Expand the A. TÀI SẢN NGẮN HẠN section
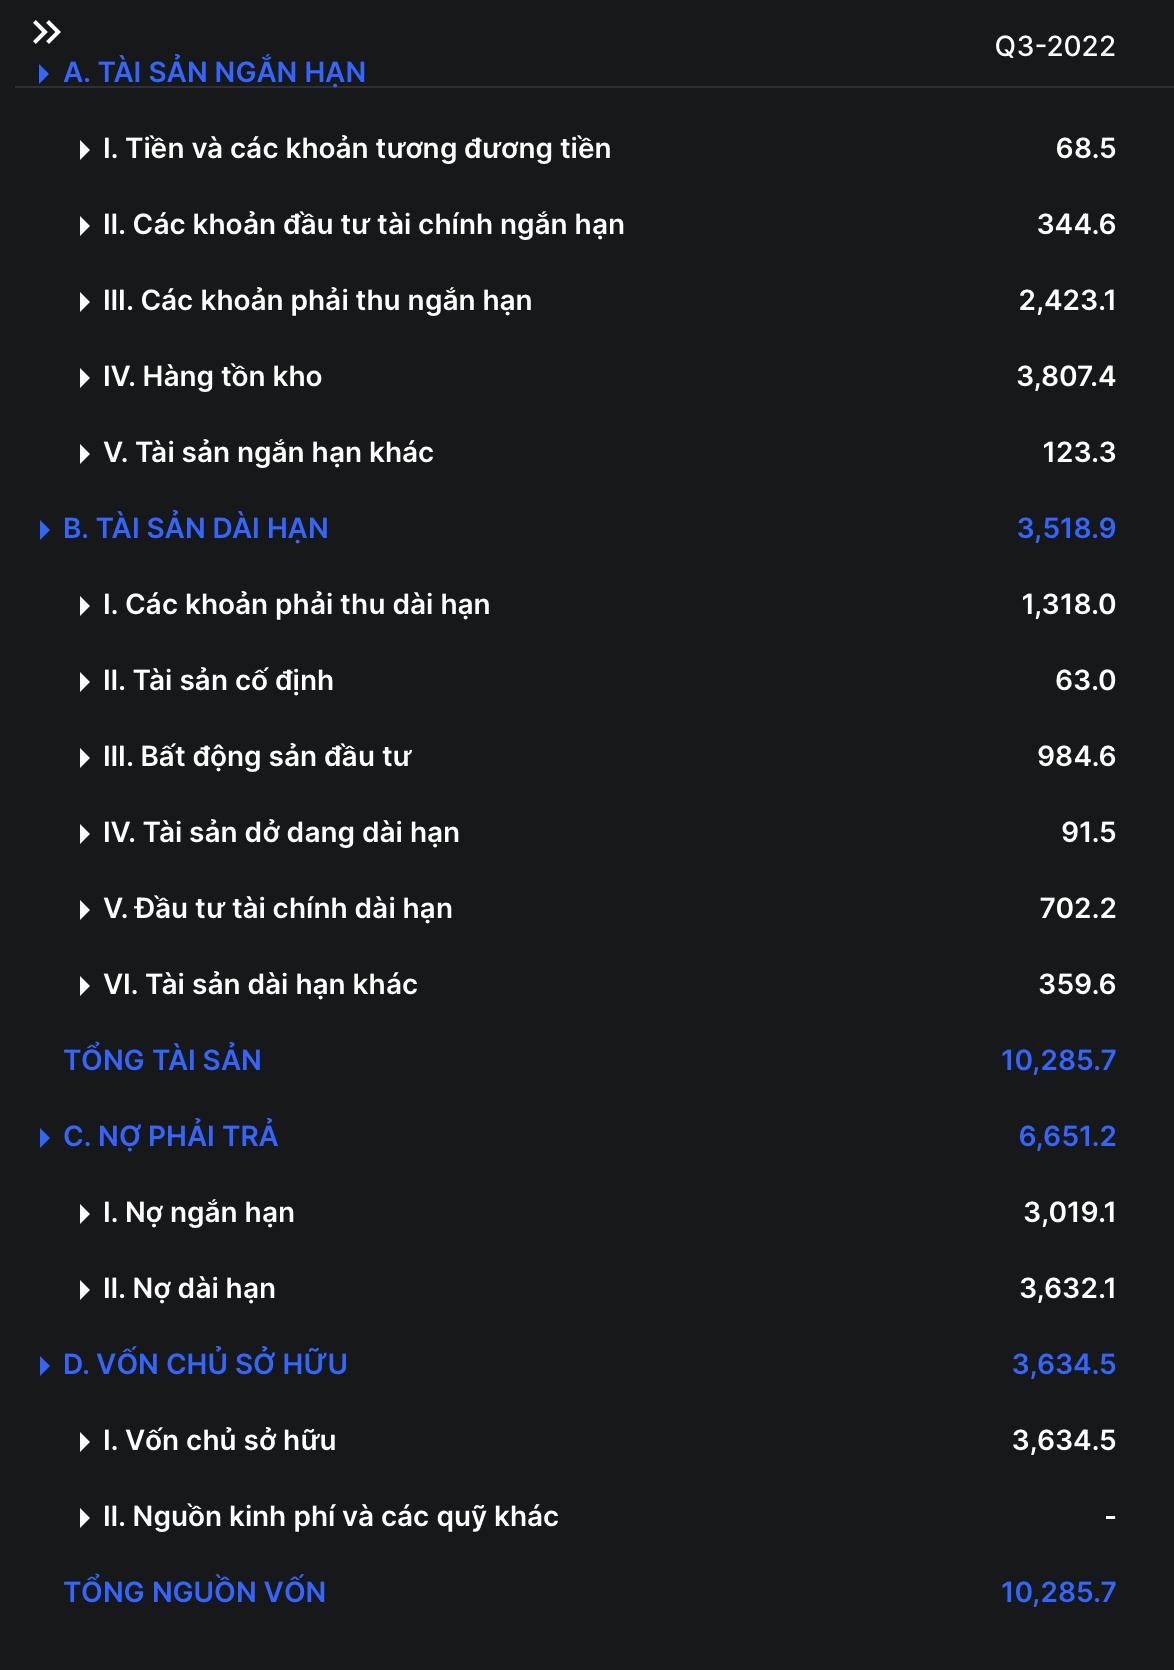This screenshot has width=1174, height=1670. point(44,74)
